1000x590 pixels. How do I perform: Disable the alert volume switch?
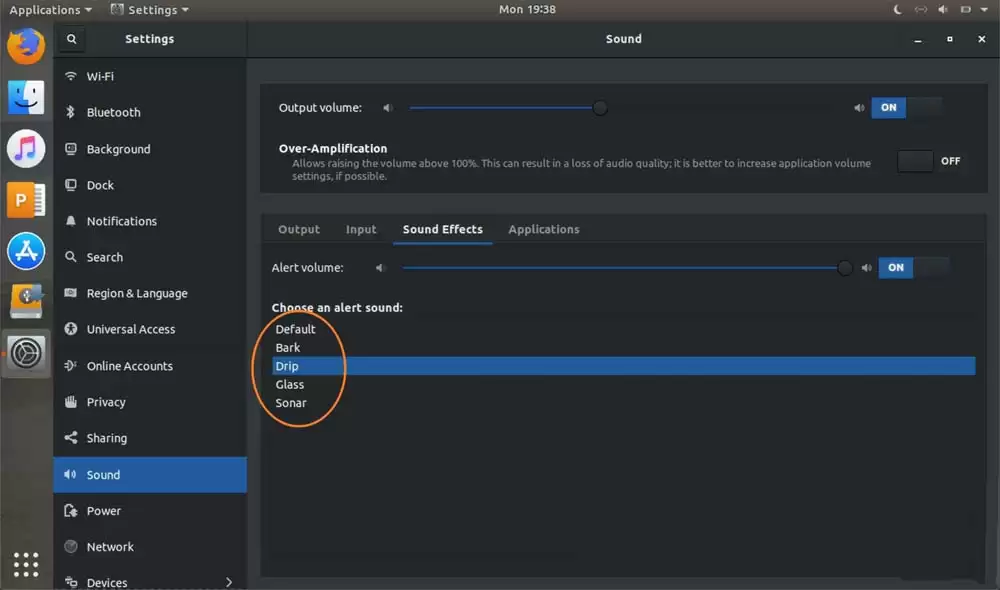(x=914, y=267)
